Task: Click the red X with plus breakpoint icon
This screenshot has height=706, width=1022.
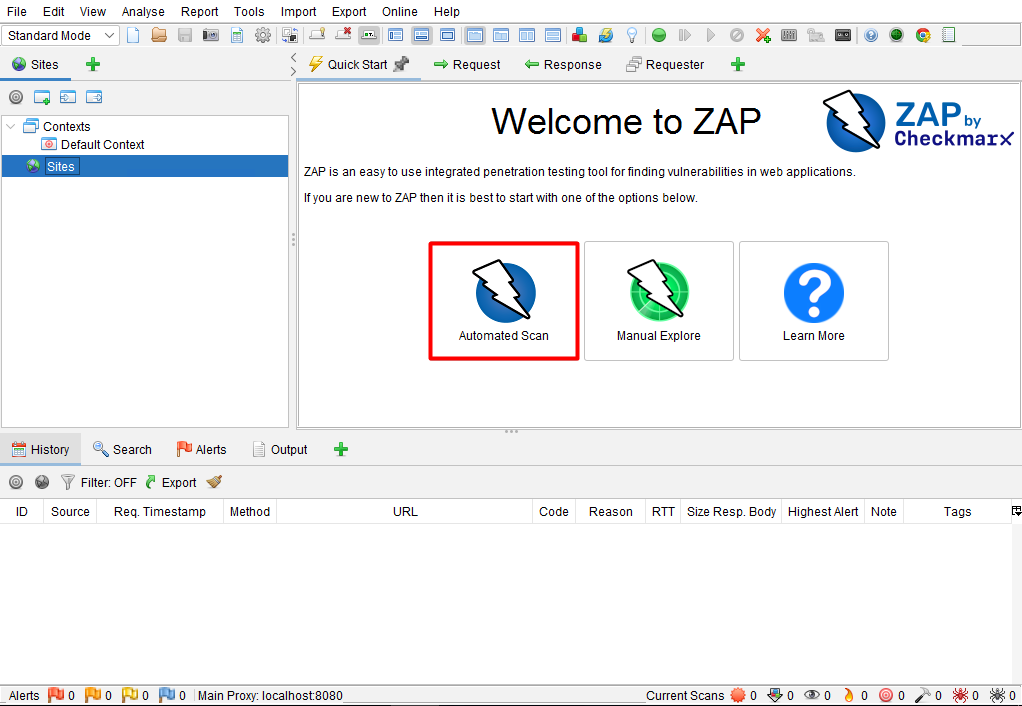Action: (x=763, y=35)
